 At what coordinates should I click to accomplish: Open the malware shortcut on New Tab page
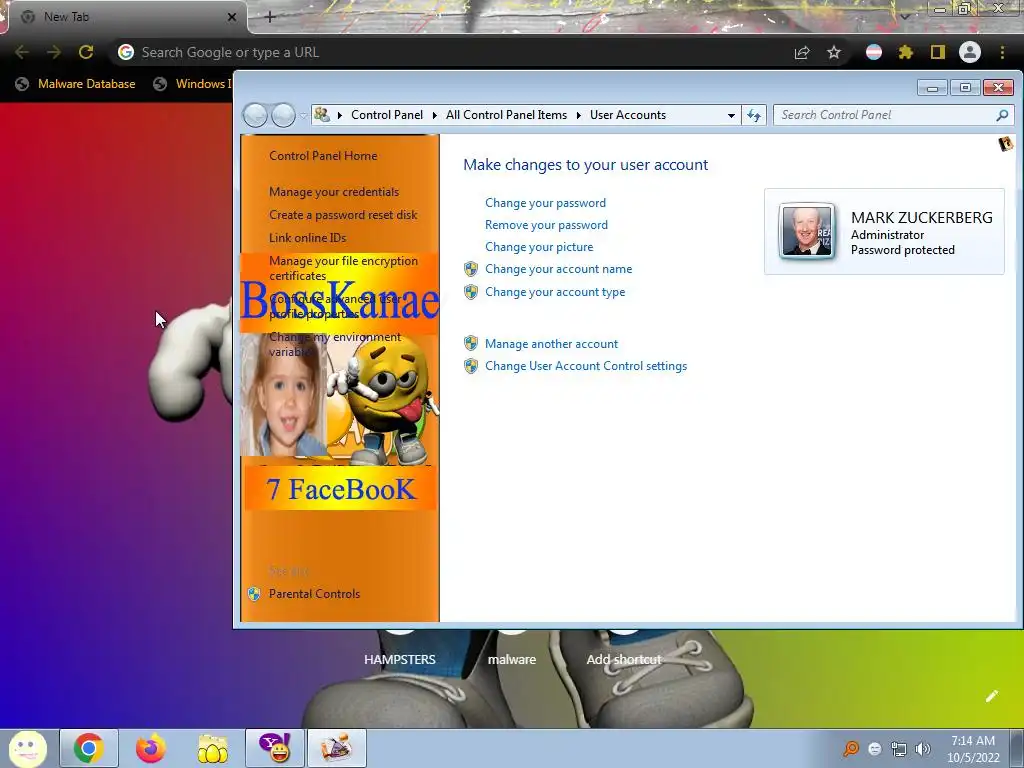click(512, 660)
